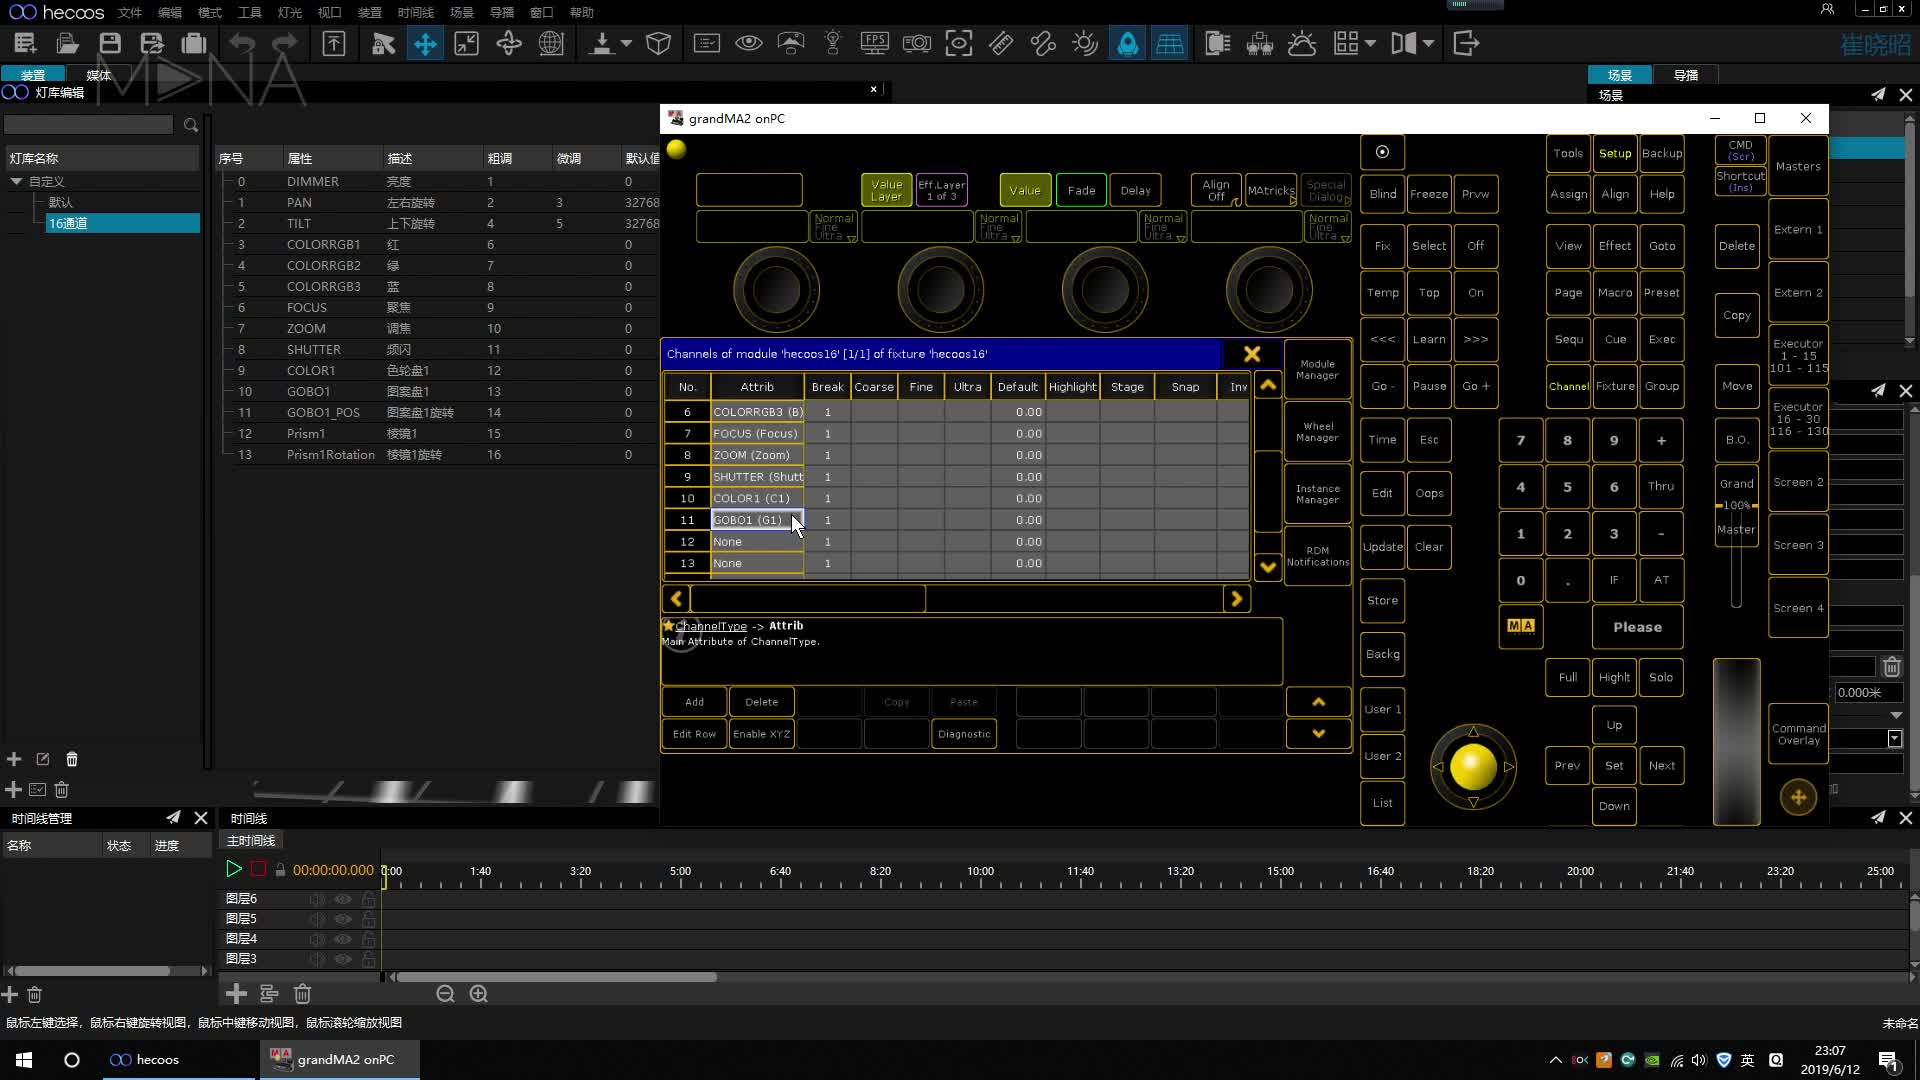Click the camera icon in hecoos toolbar
This screenshot has width=1920, height=1080.
[x=916, y=43]
